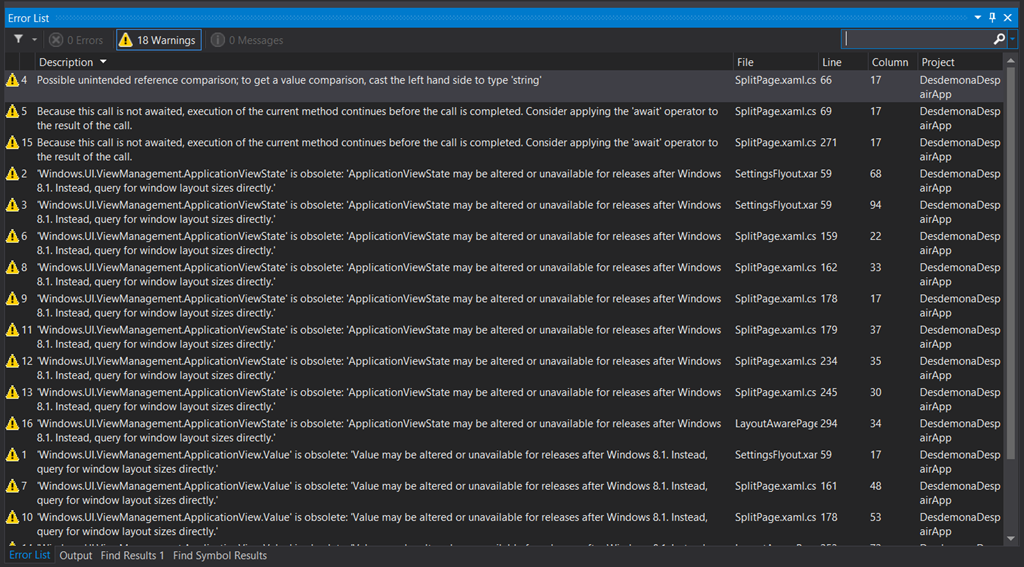Click the auto-hide pin icon
This screenshot has width=1024, height=567.
992,18
